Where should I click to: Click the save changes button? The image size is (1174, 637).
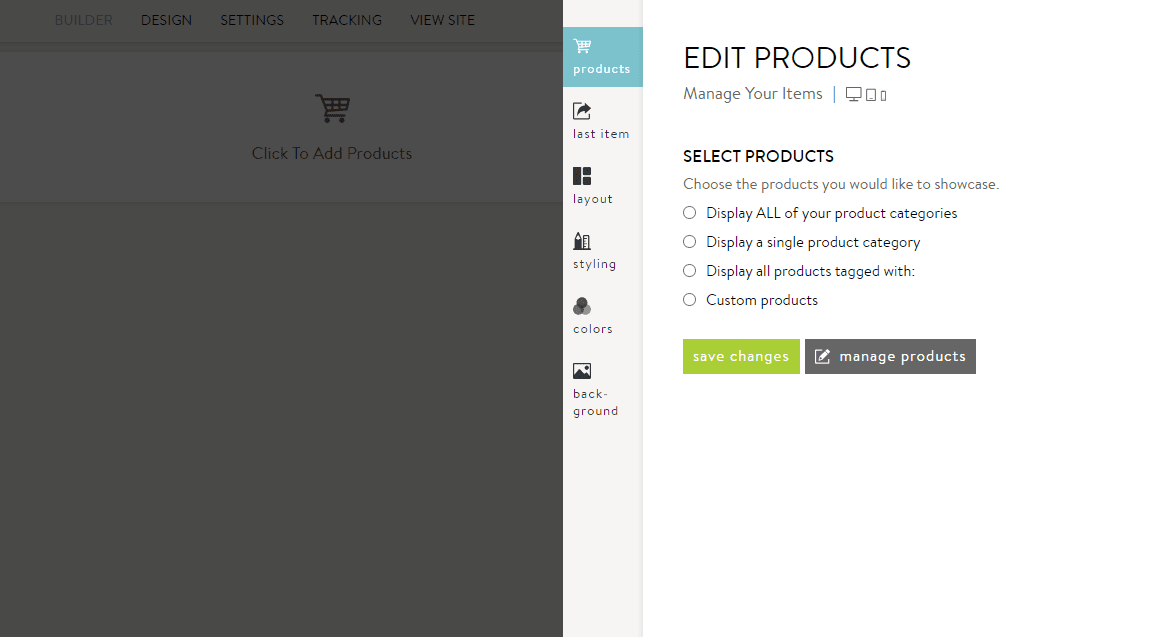(x=741, y=356)
